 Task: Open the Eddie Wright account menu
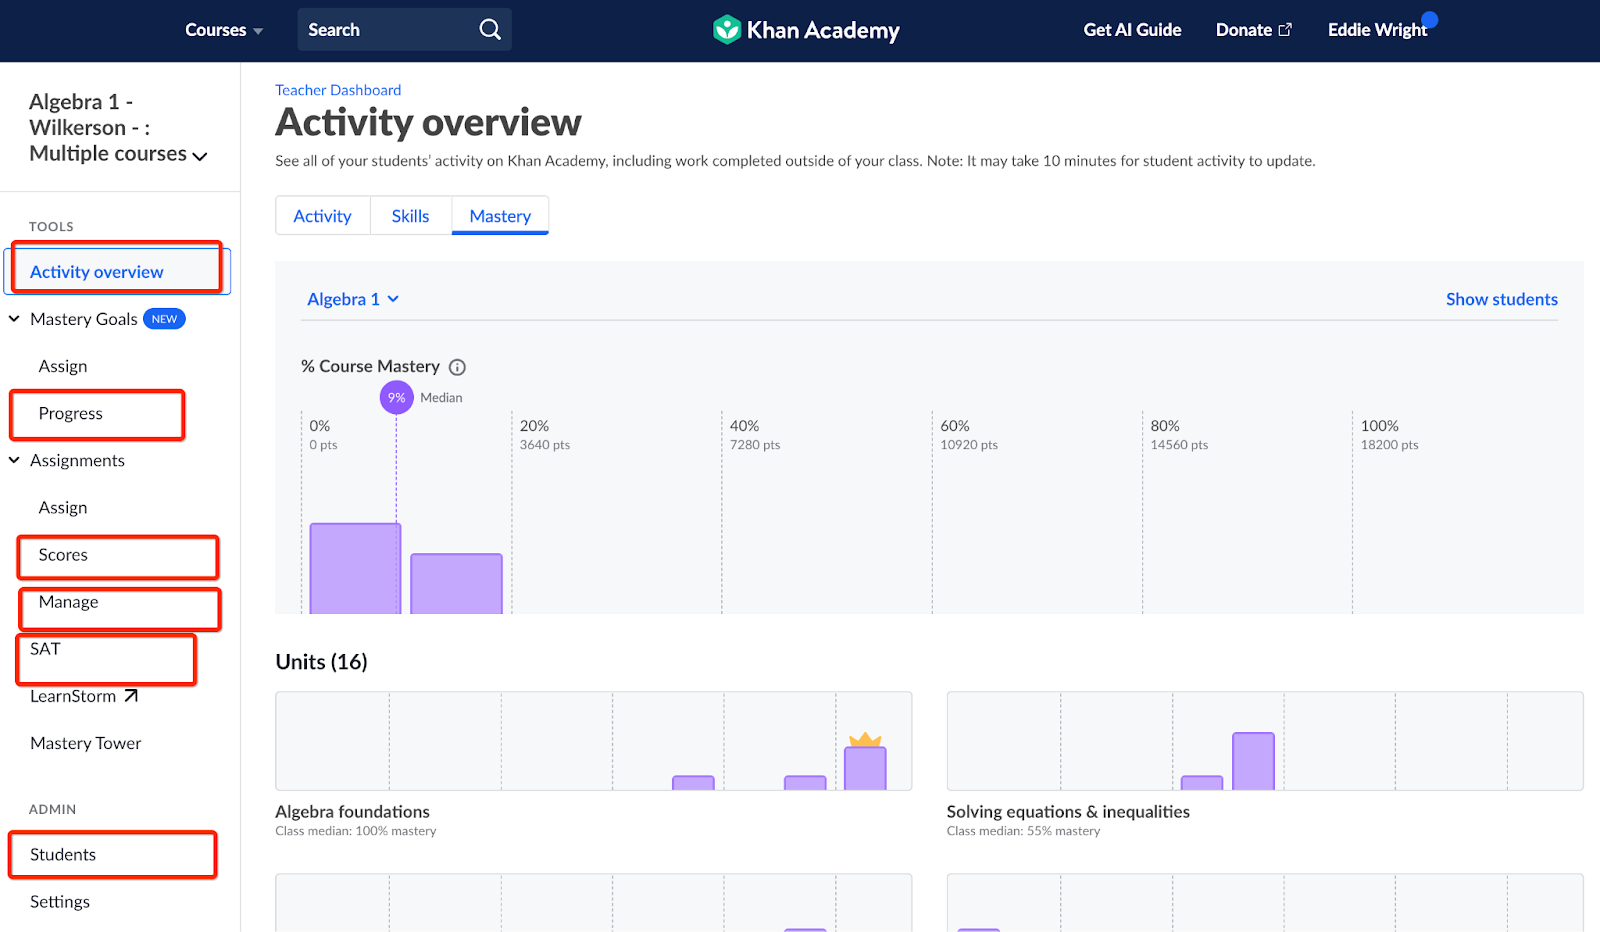(x=1377, y=30)
